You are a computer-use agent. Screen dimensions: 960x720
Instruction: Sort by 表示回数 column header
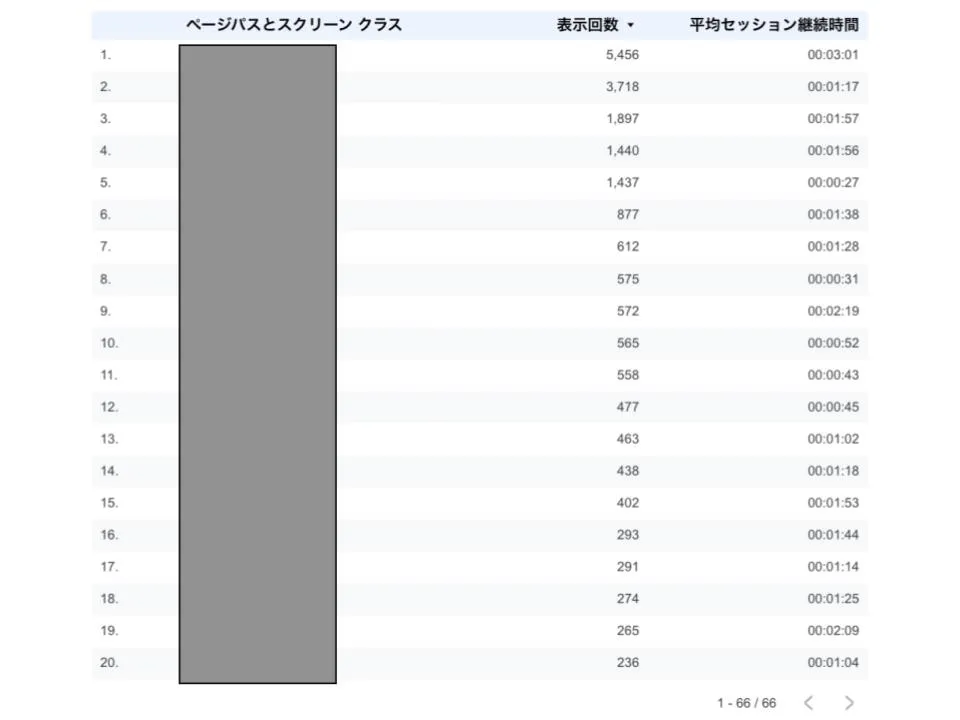(x=588, y=24)
